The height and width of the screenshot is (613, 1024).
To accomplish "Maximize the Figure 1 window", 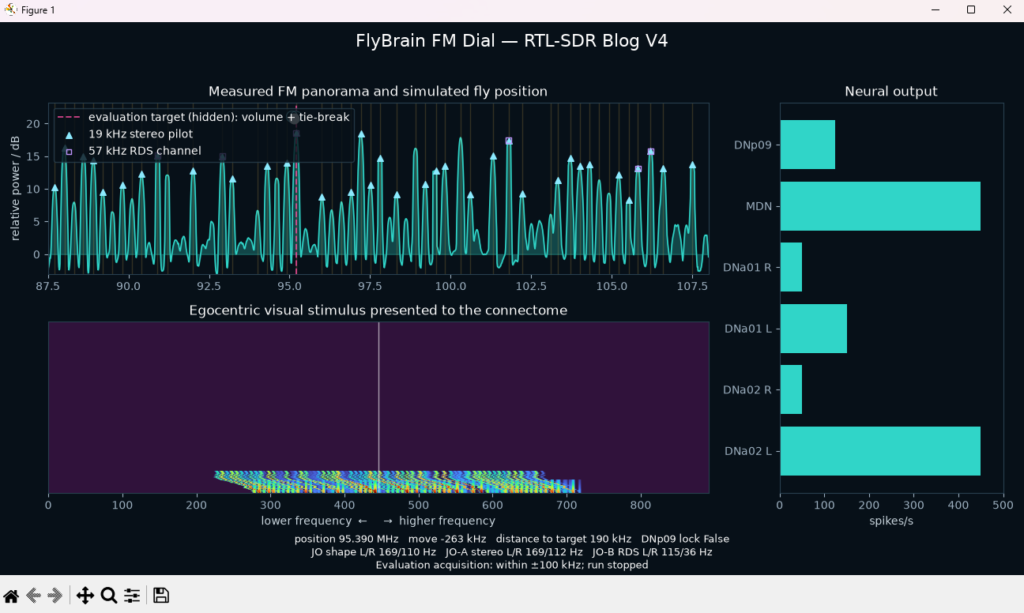I will 971,10.
